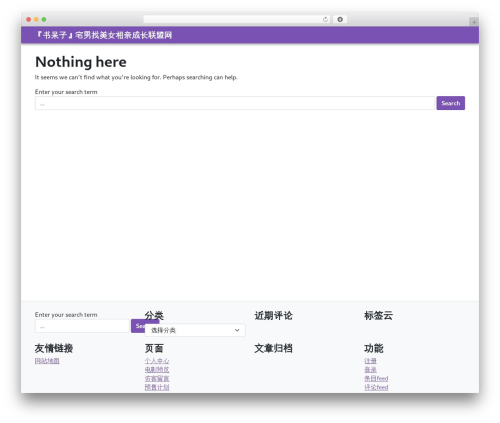Viewport: 500px width, 423px height.
Task: Click the browser address bar
Action: [x=237, y=19]
